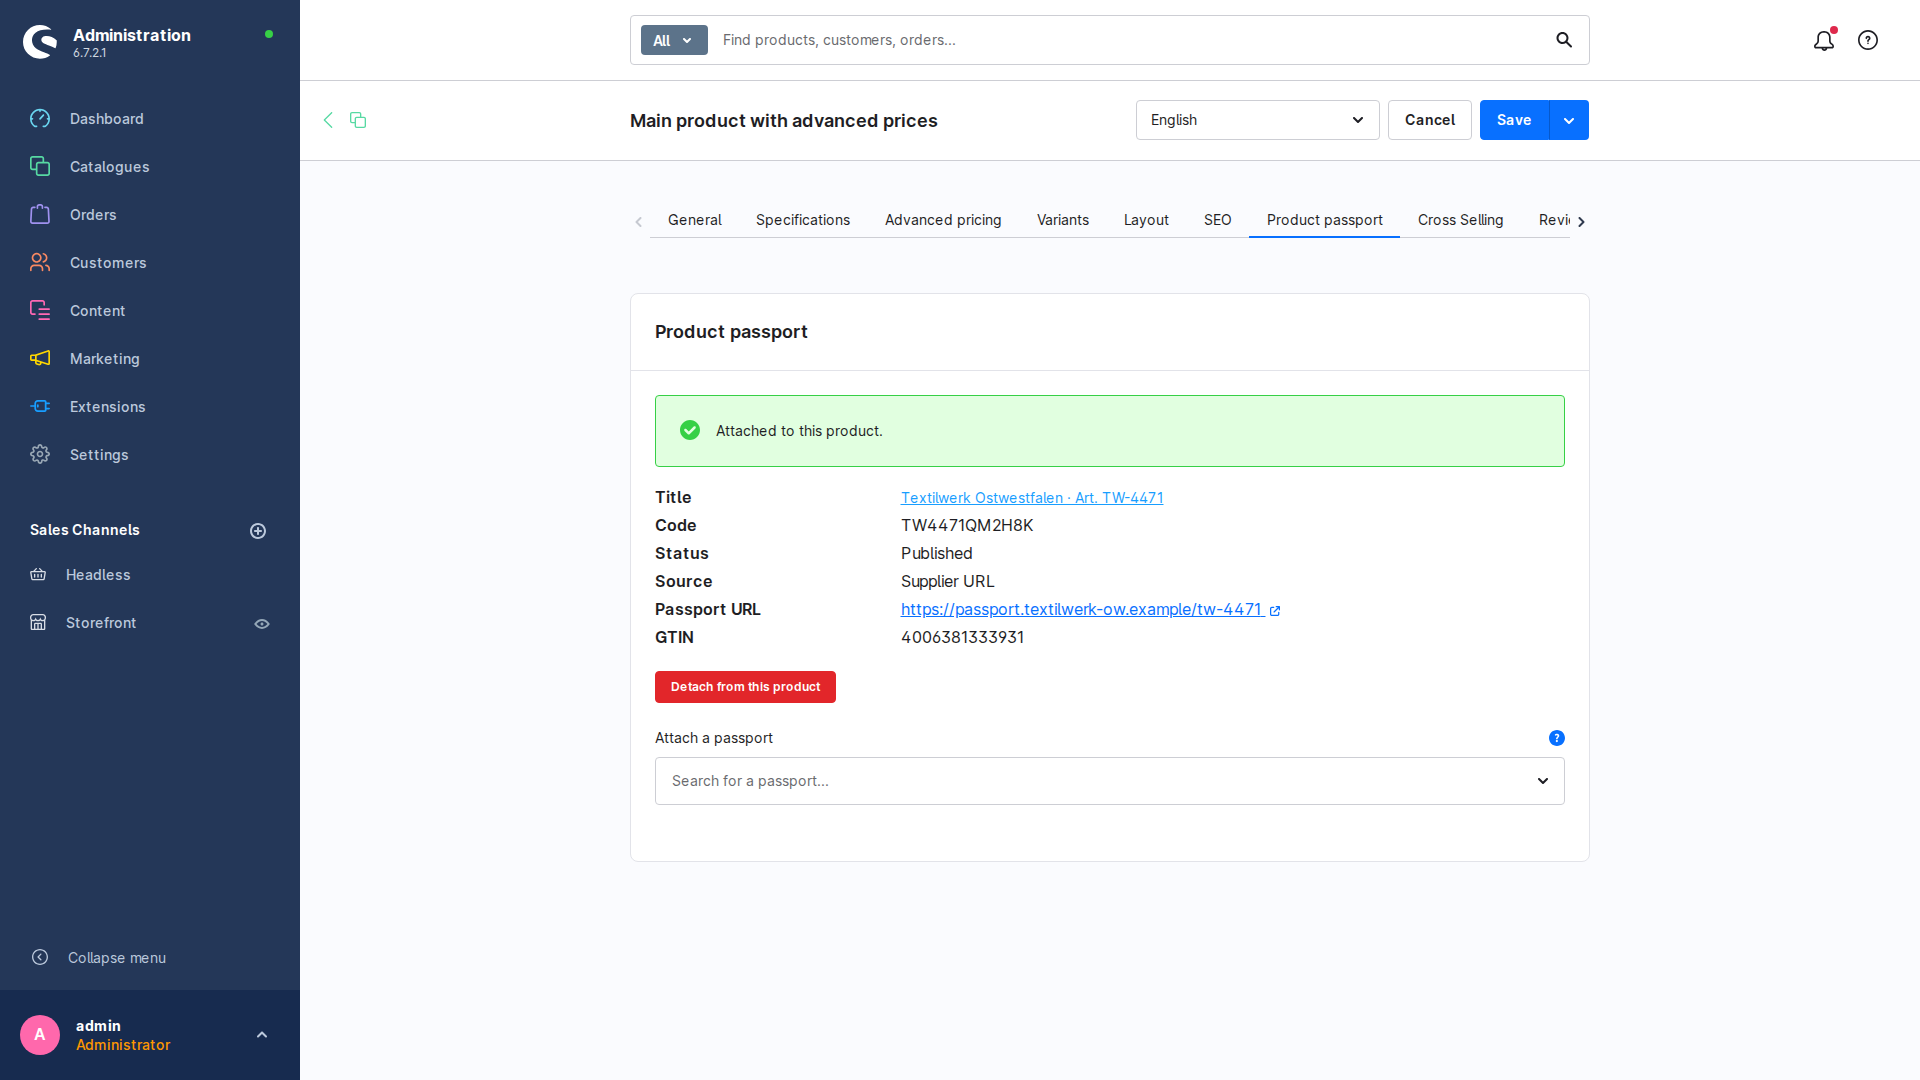The height and width of the screenshot is (1080, 1920).
Task: Click the duplicate product icon
Action: pyautogui.click(x=358, y=120)
